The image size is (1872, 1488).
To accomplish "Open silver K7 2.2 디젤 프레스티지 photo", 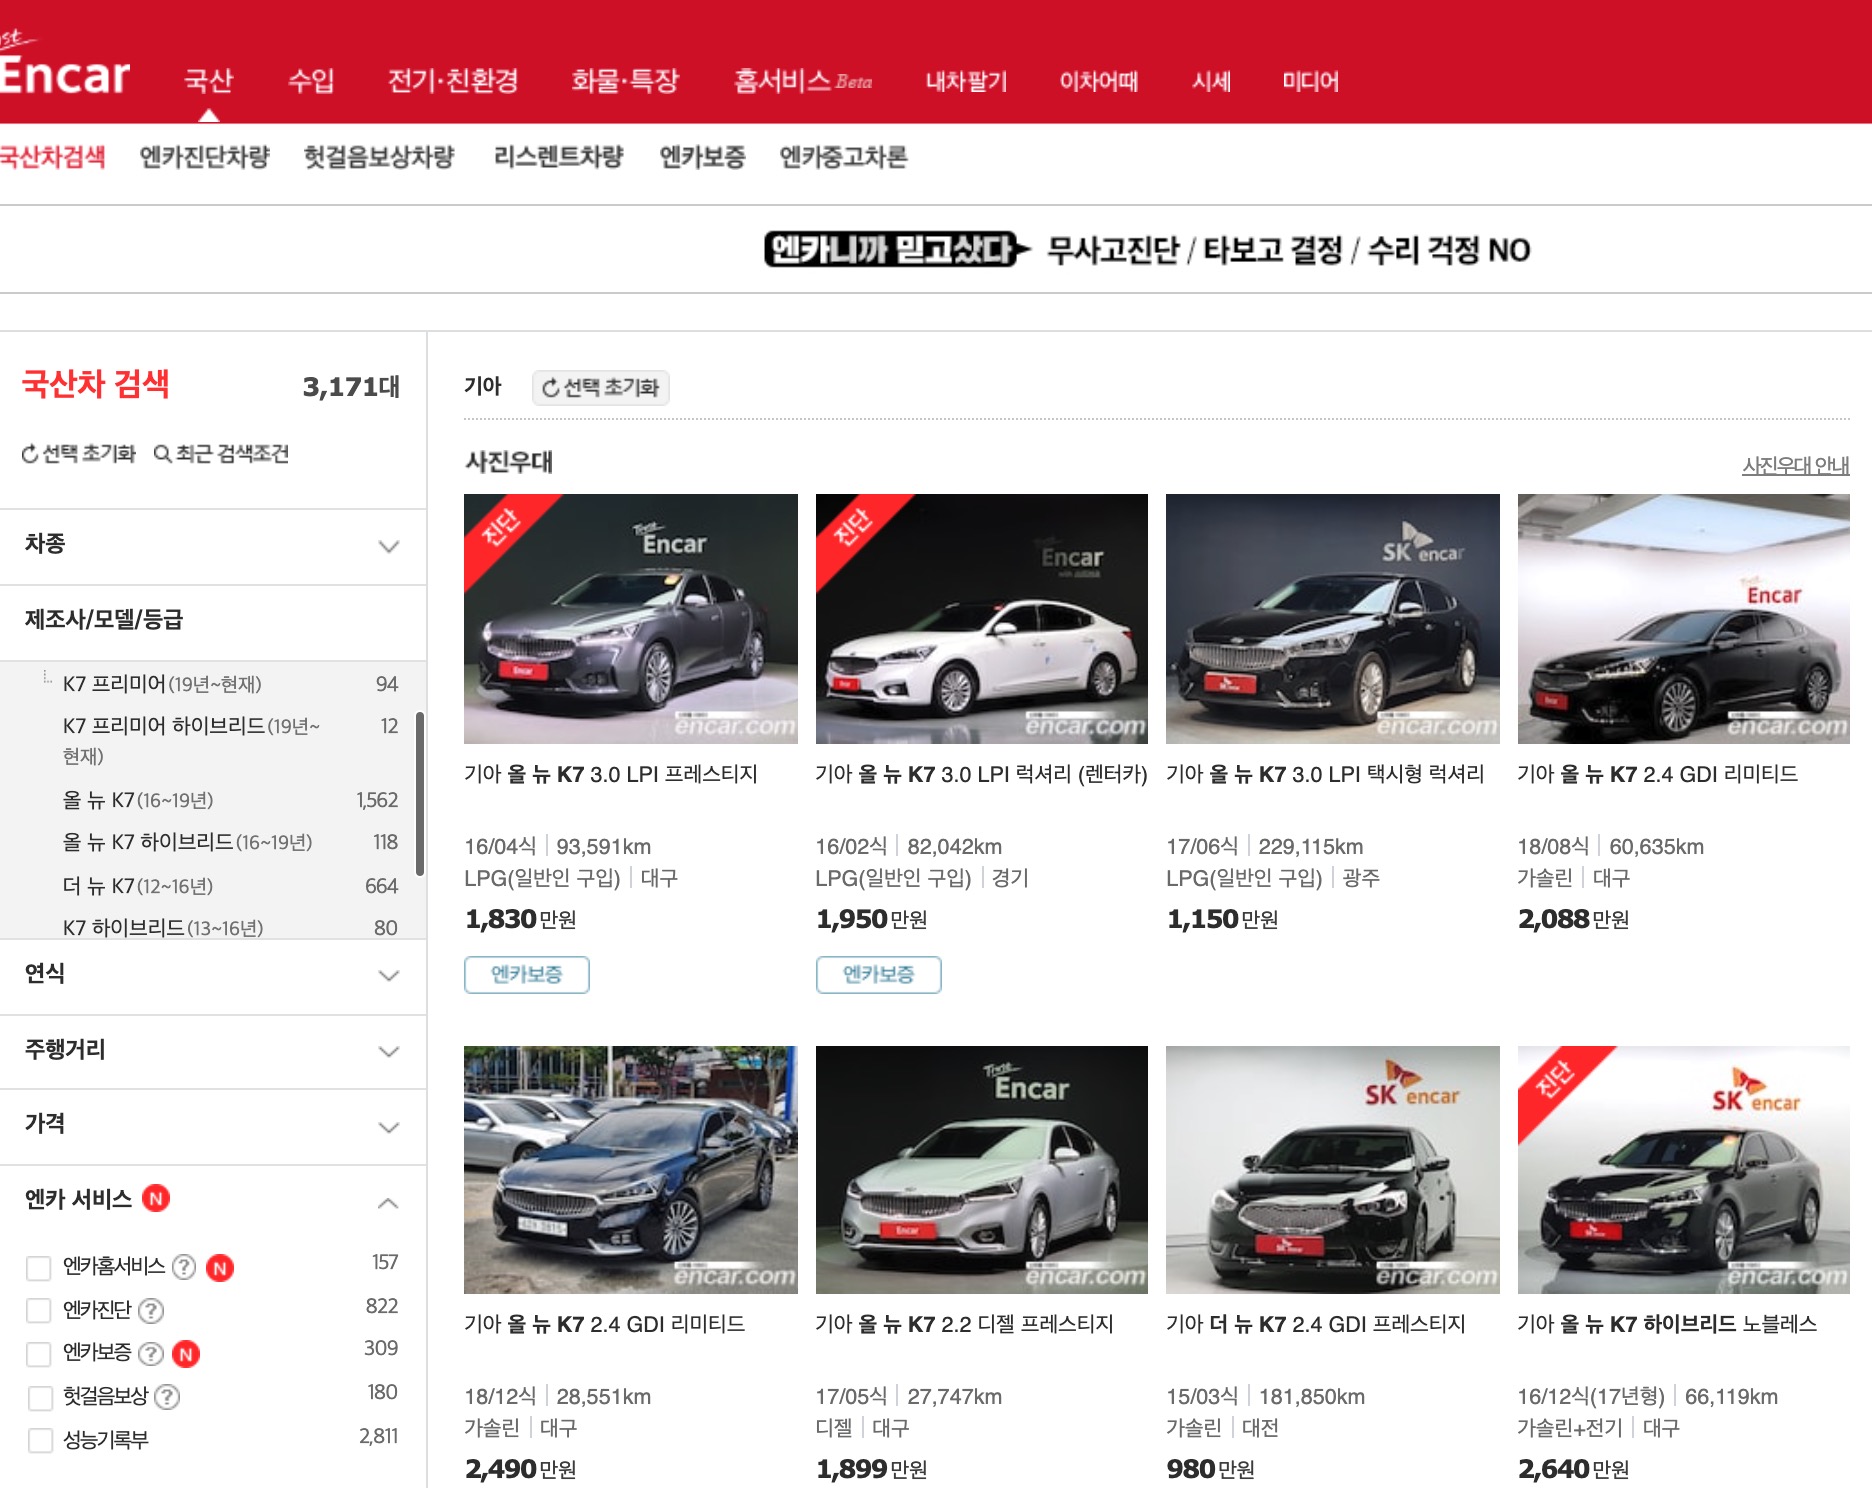I will 982,1170.
